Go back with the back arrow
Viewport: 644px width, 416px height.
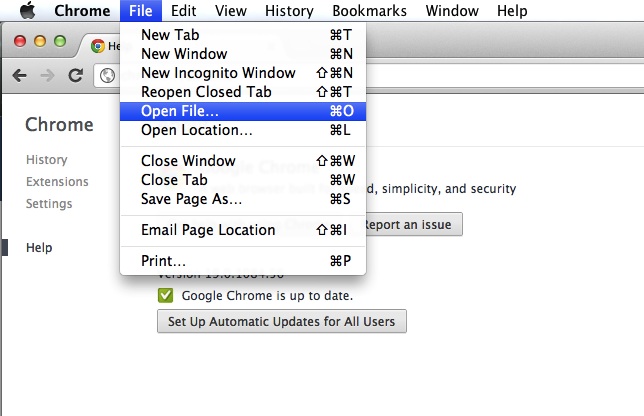pyautogui.click(x=19, y=76)
